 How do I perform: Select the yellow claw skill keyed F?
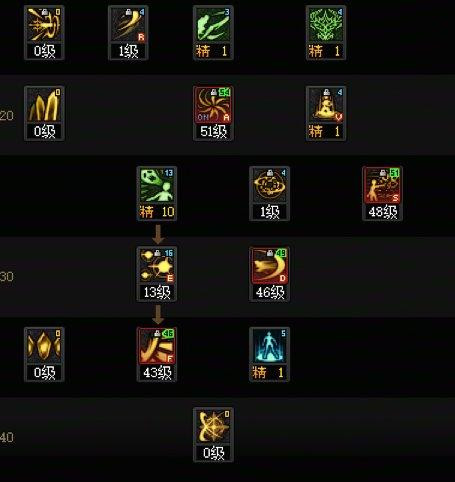point(157,346)
